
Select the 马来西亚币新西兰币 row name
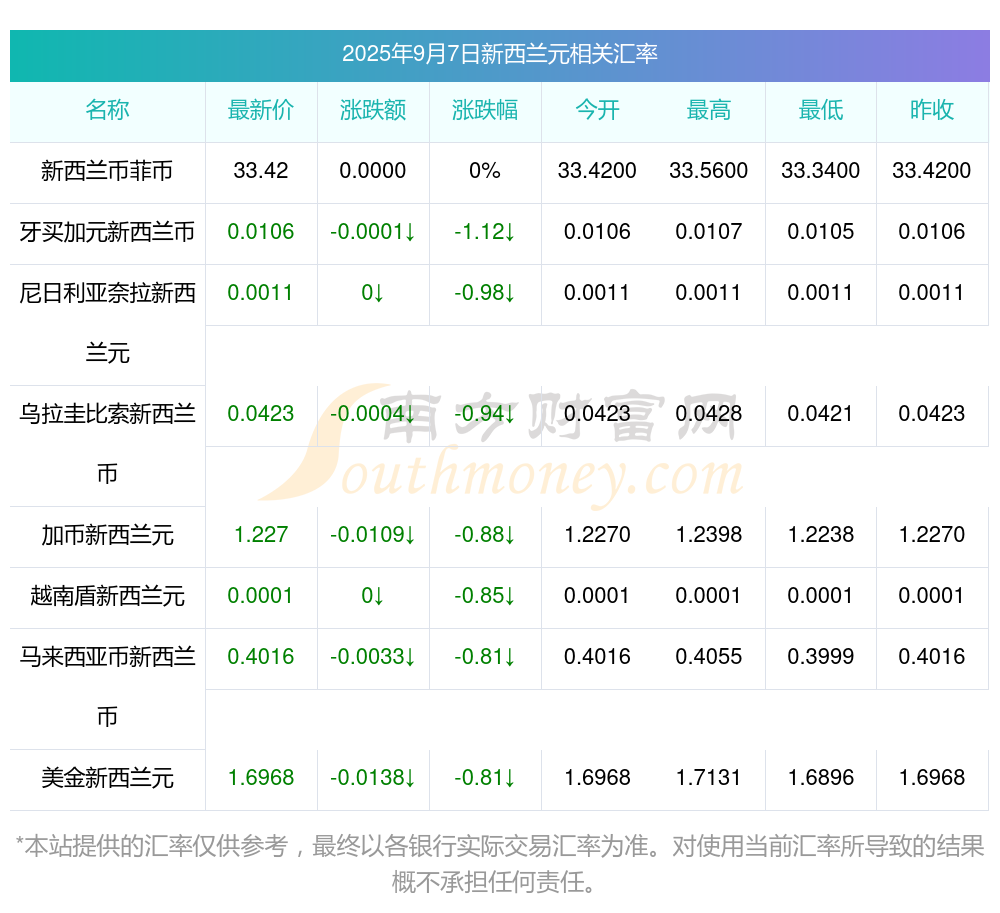pyautogui.click(x=107, y=687)
